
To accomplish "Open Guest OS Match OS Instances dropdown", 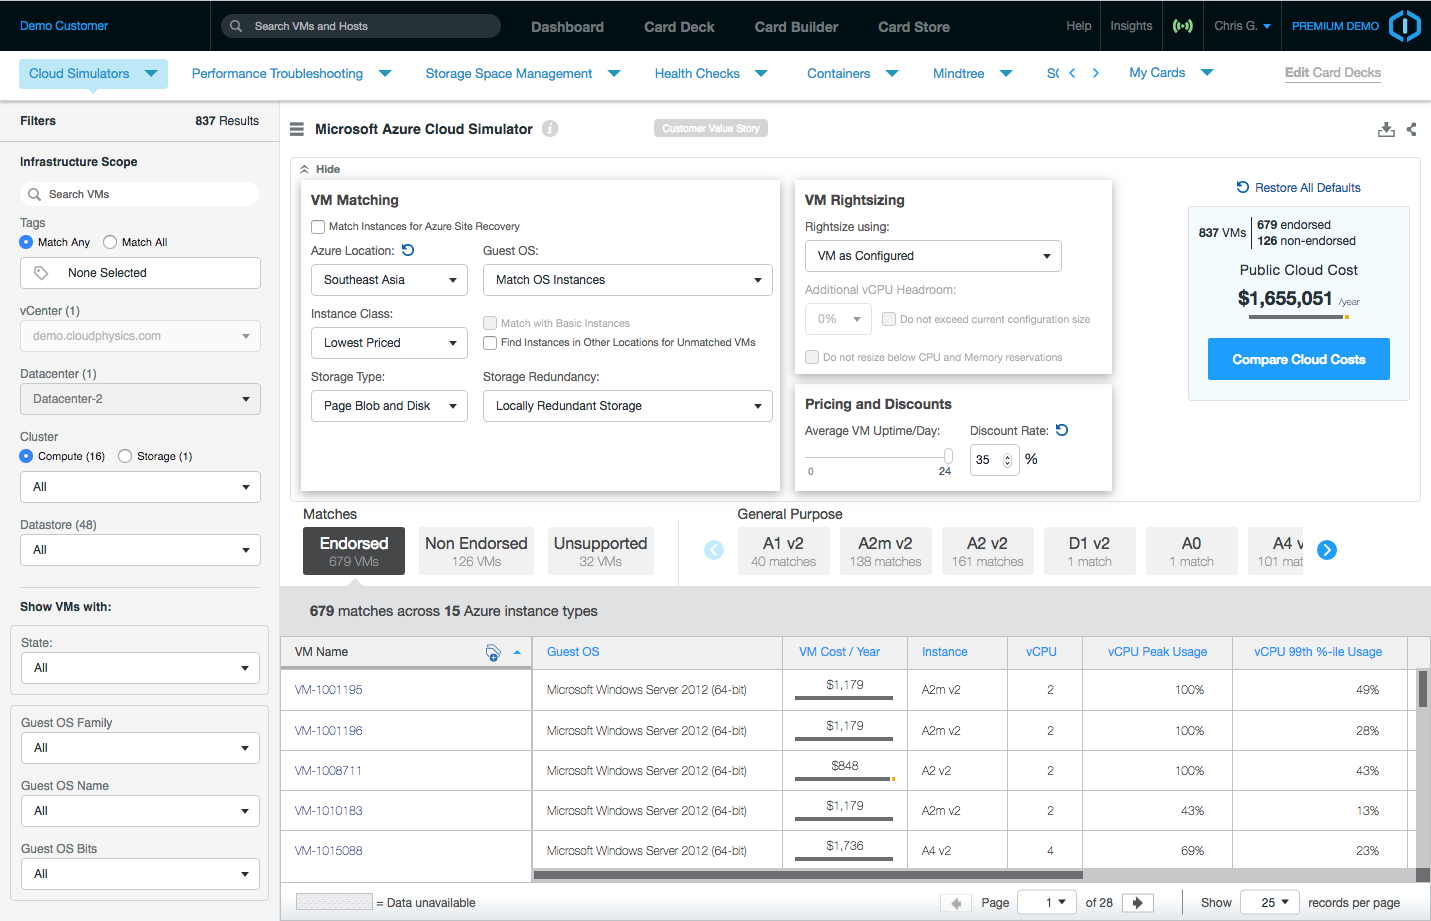I will pos(628,280).
